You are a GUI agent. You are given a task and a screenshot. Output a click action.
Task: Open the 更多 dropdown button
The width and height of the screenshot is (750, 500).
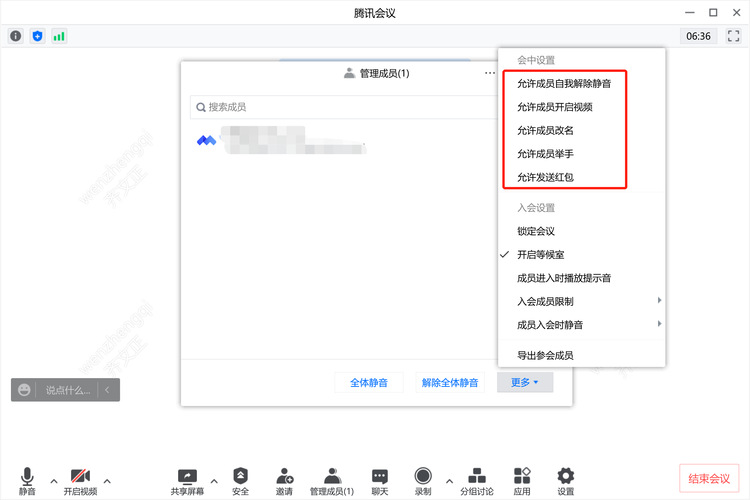tap(525, 382)
